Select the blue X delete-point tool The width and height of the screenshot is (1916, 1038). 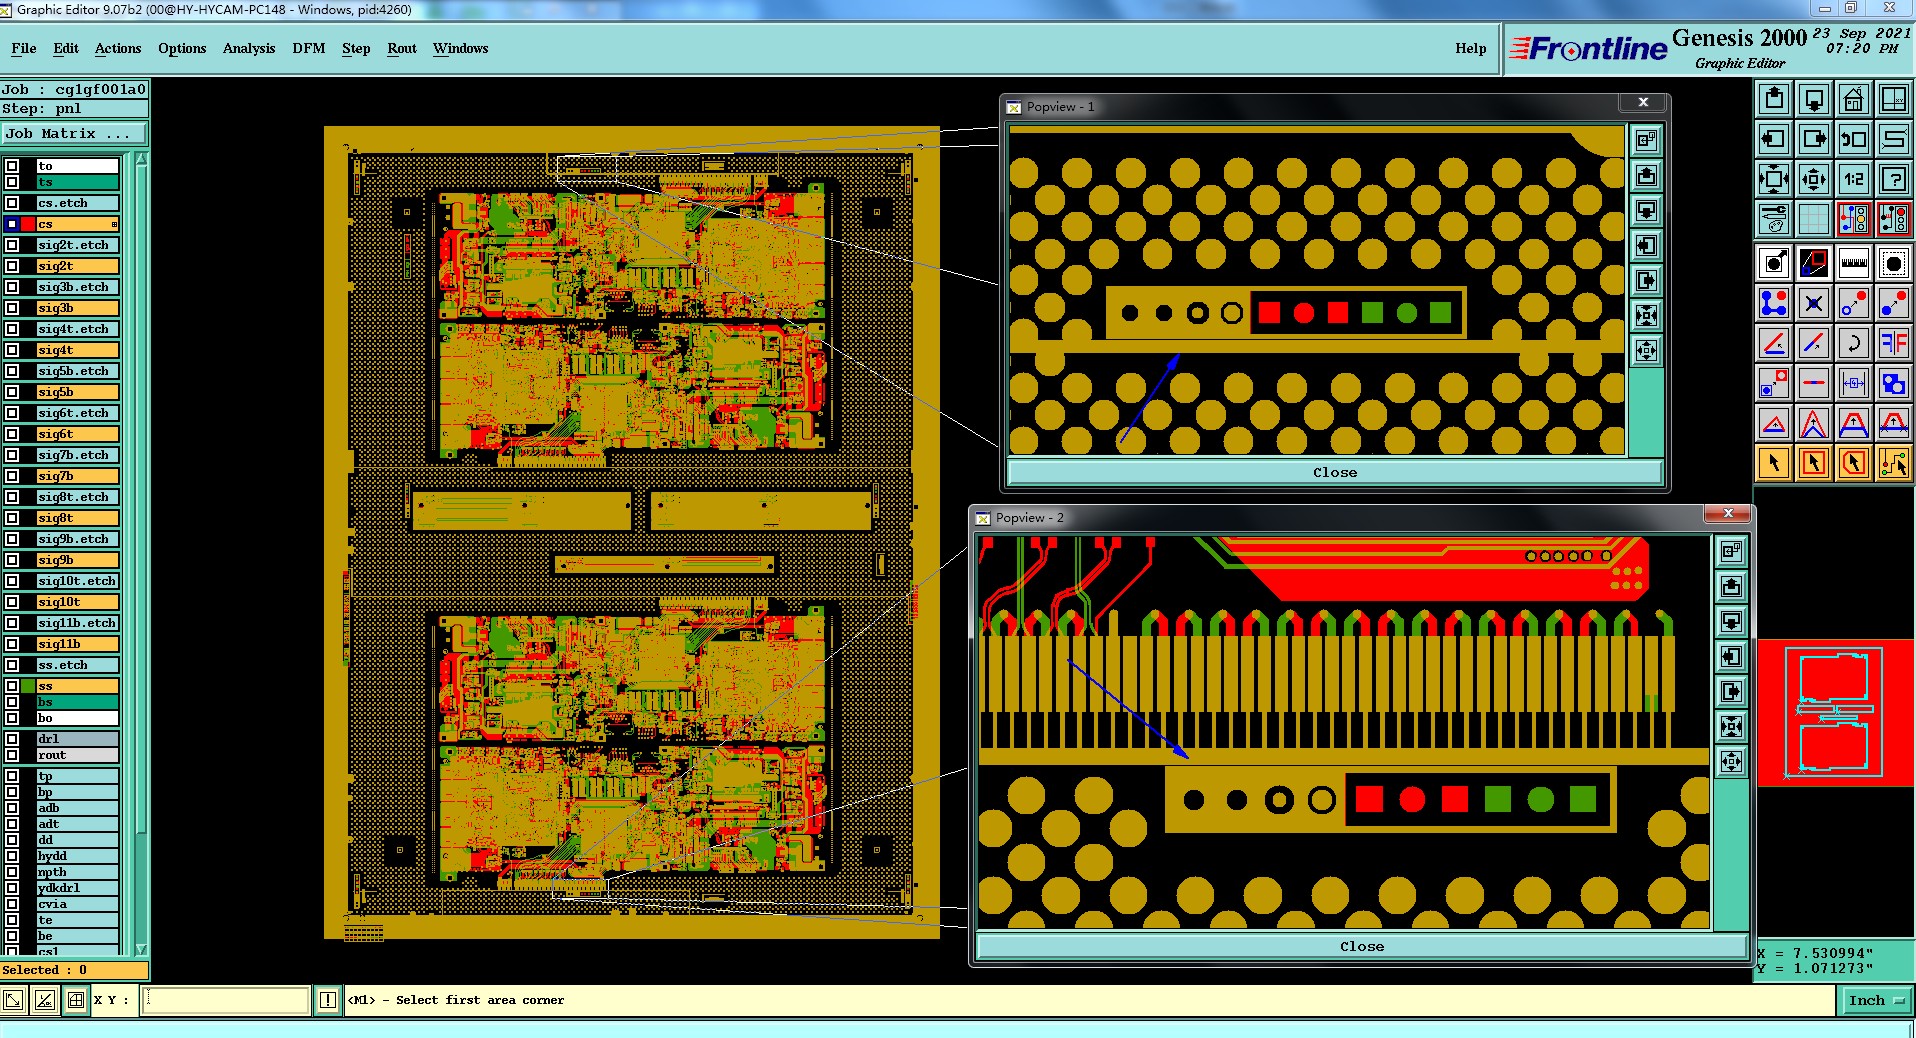[1814, 303]
